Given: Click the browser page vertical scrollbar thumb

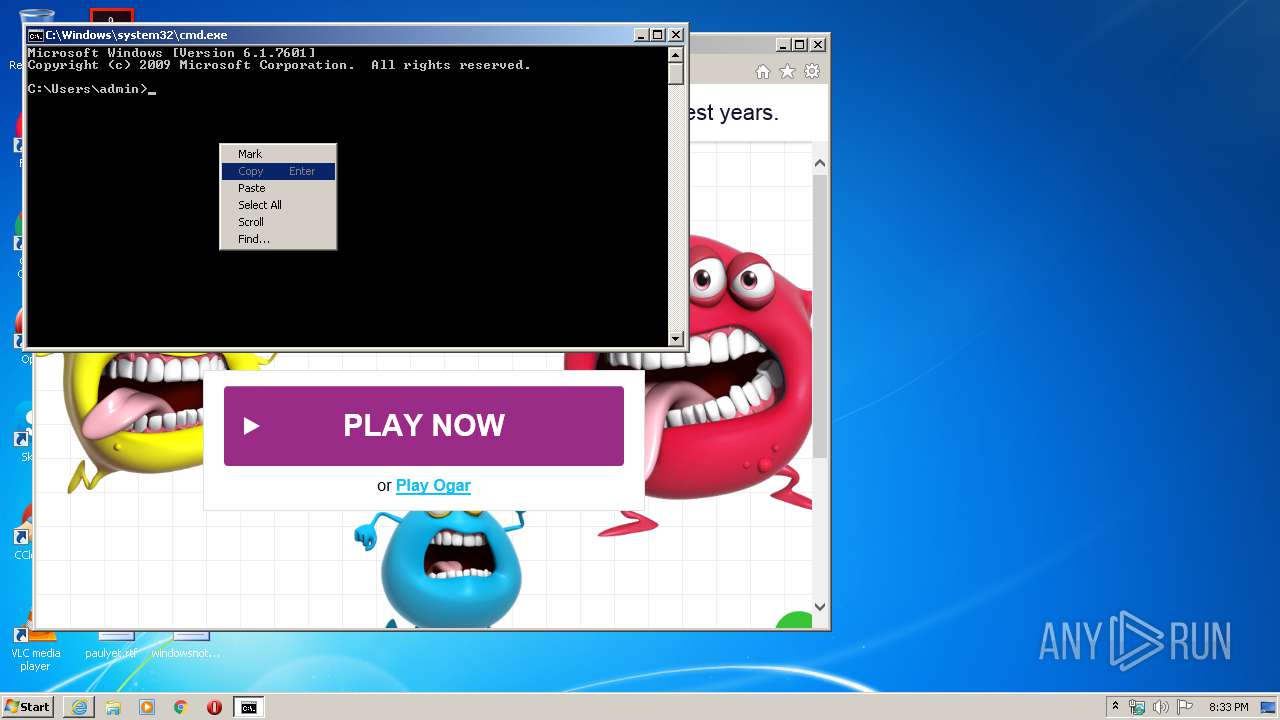Looking at the screenshot, I should 820,315.
